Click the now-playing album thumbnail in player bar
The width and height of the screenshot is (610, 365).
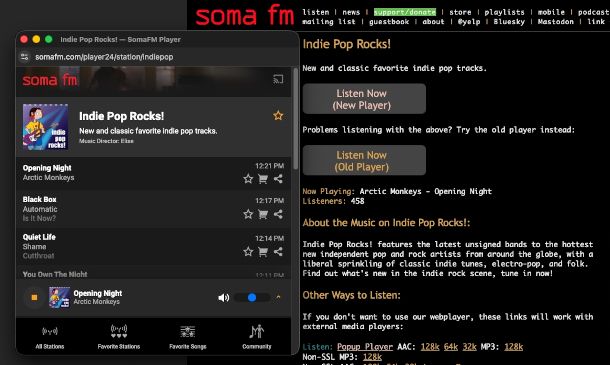[59, 297]
